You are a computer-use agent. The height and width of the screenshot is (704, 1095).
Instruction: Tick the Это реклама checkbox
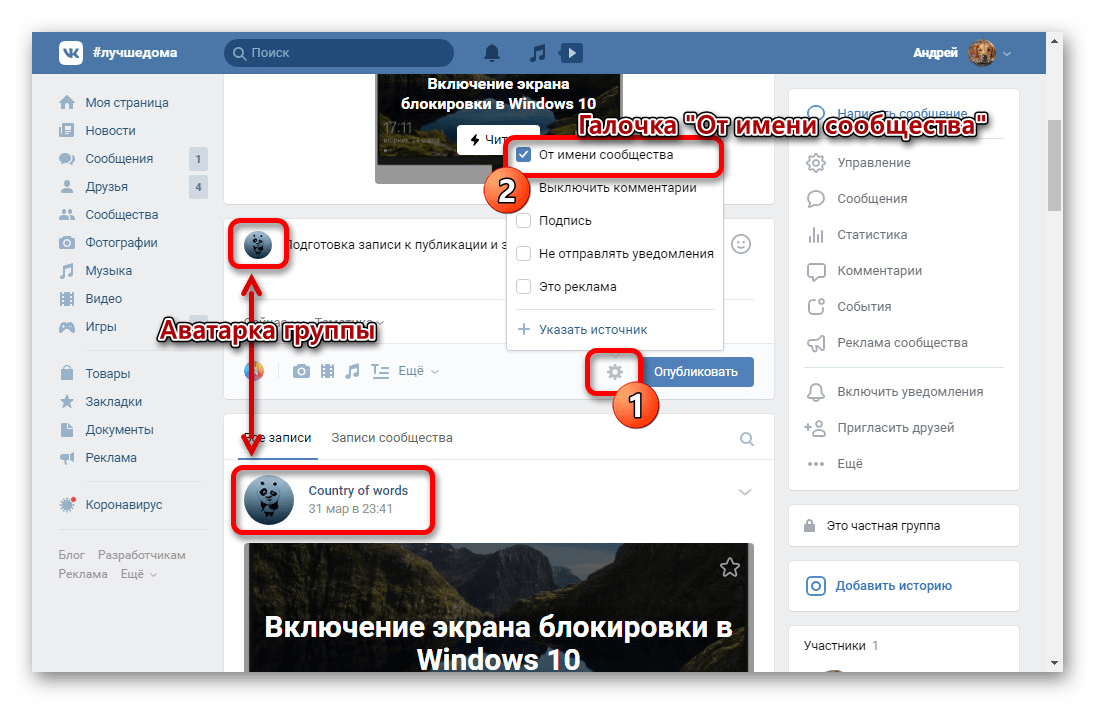tap(523, 286)
